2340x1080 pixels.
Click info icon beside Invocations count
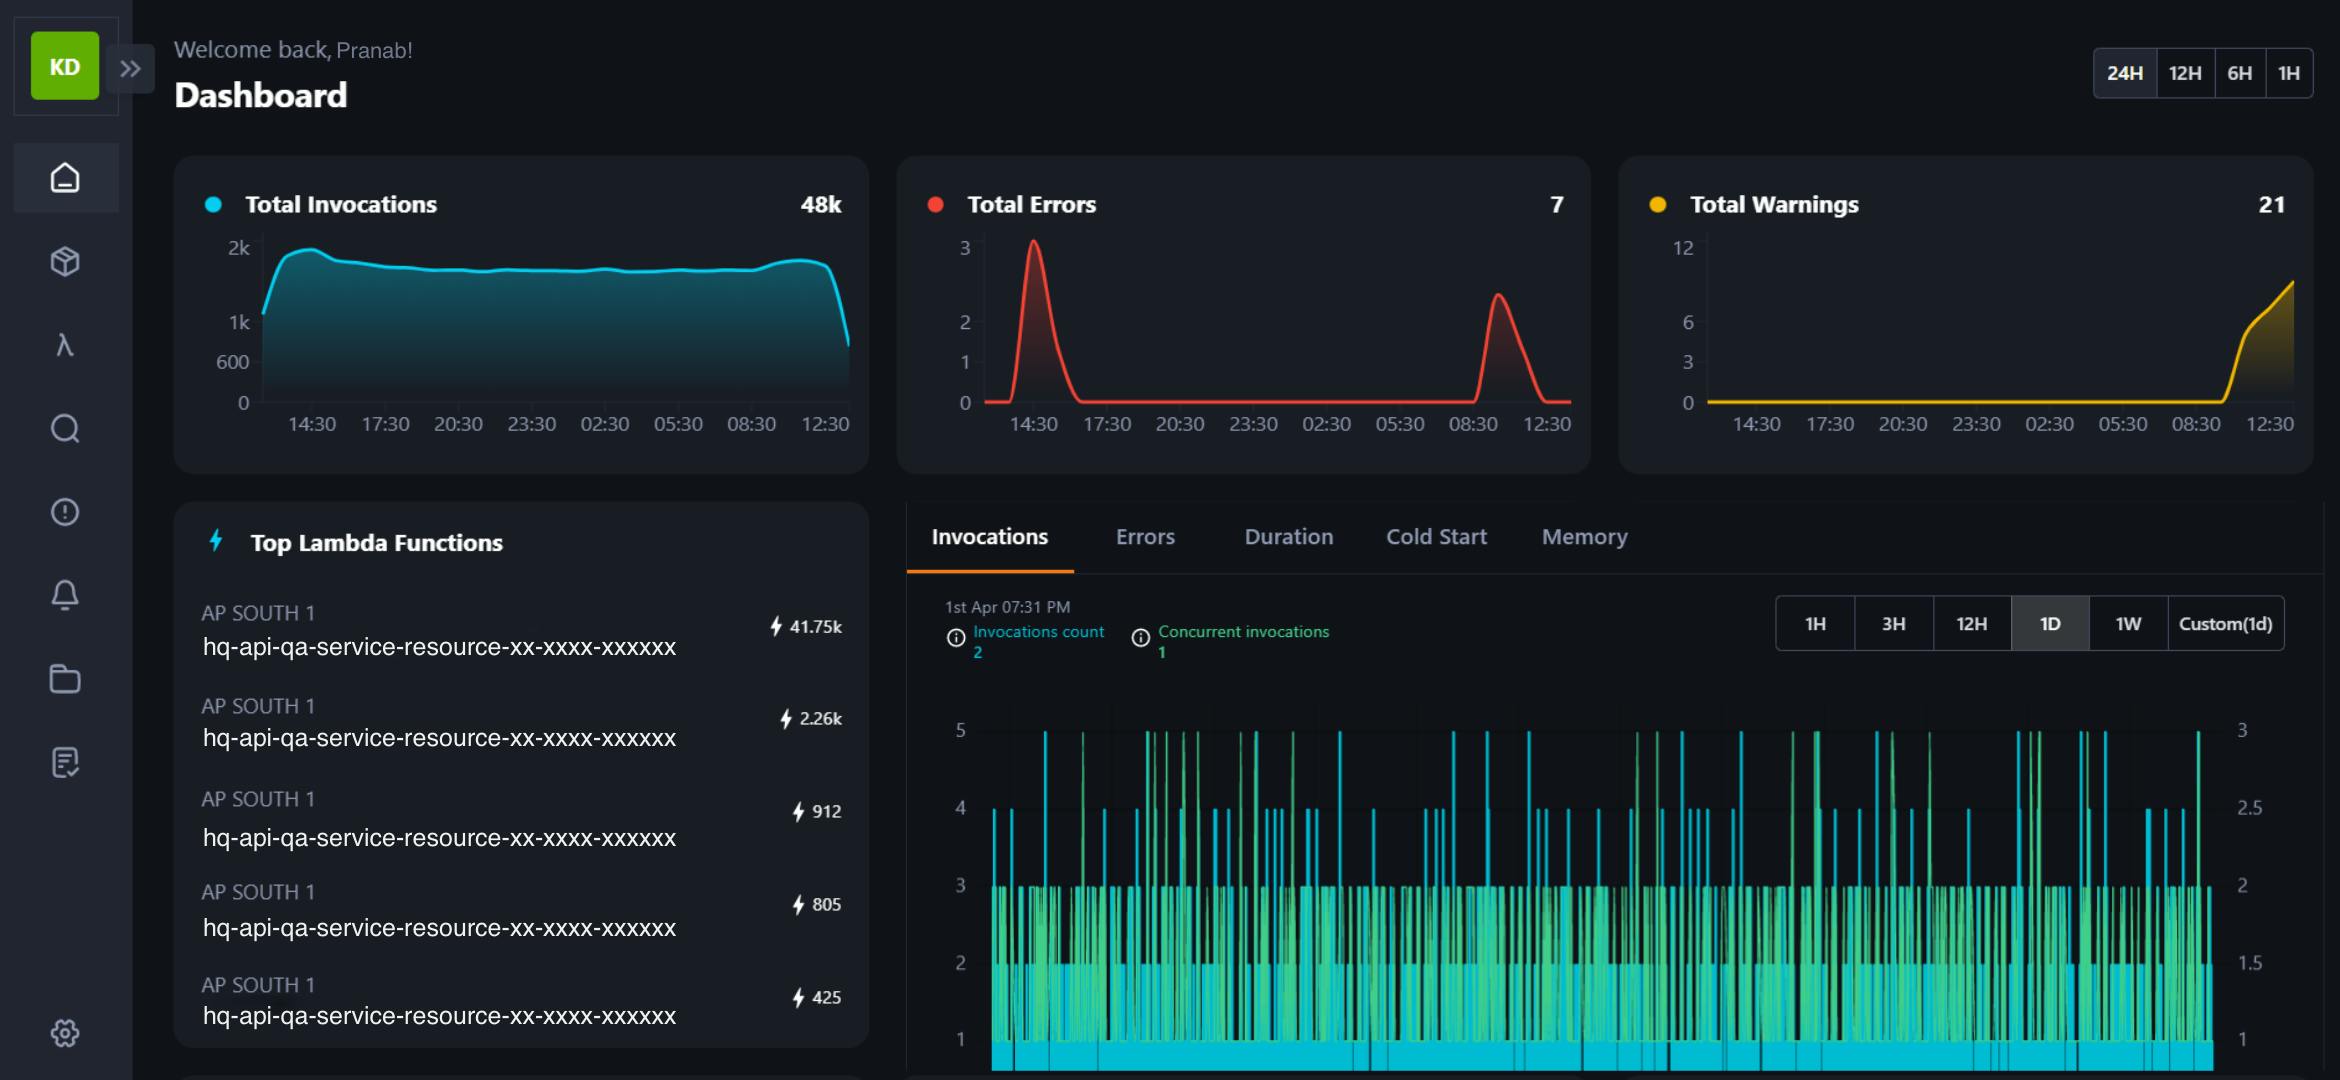coord(956,638)
